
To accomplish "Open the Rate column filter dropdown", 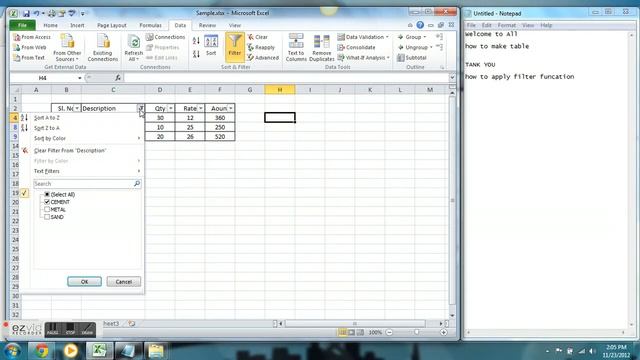I will [200, 108].
